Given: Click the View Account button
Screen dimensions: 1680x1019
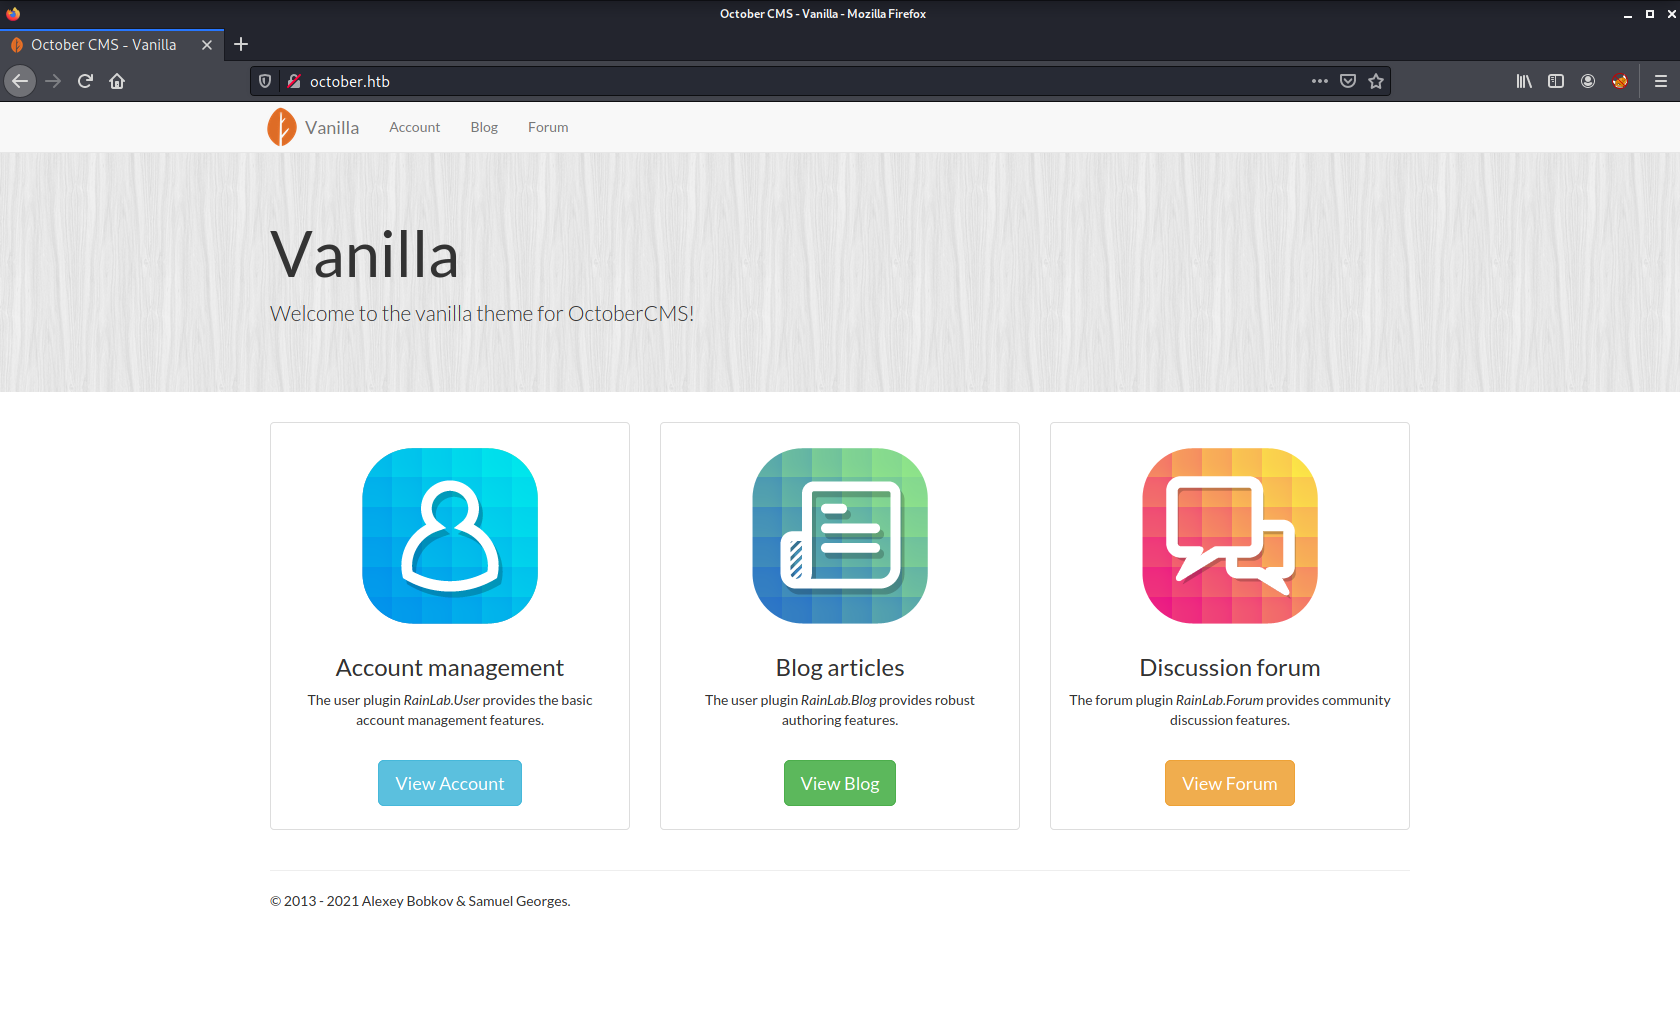Looking at the screenshot, I should pos(449,783).
